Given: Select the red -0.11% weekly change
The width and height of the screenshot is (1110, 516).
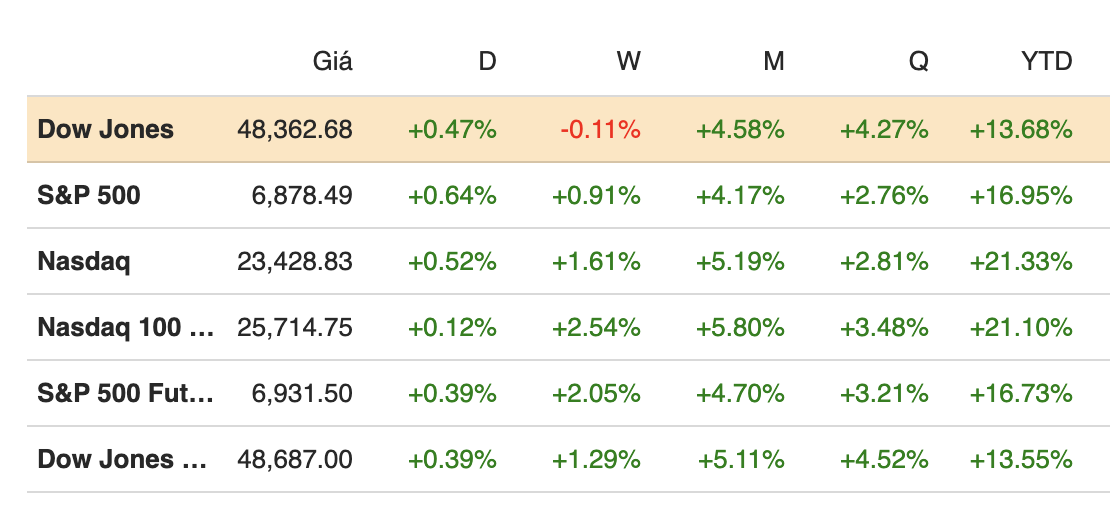Looking at the screenshot, I should click(x=600, y=129).
